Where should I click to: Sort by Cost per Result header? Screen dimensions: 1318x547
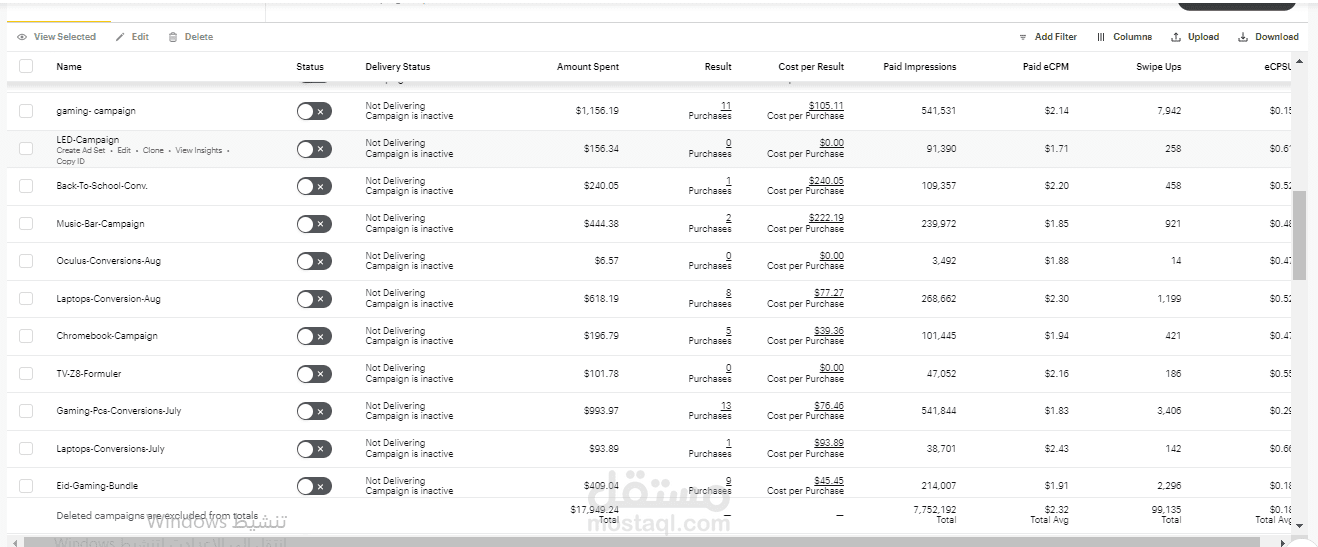click(x=811, y=67)
